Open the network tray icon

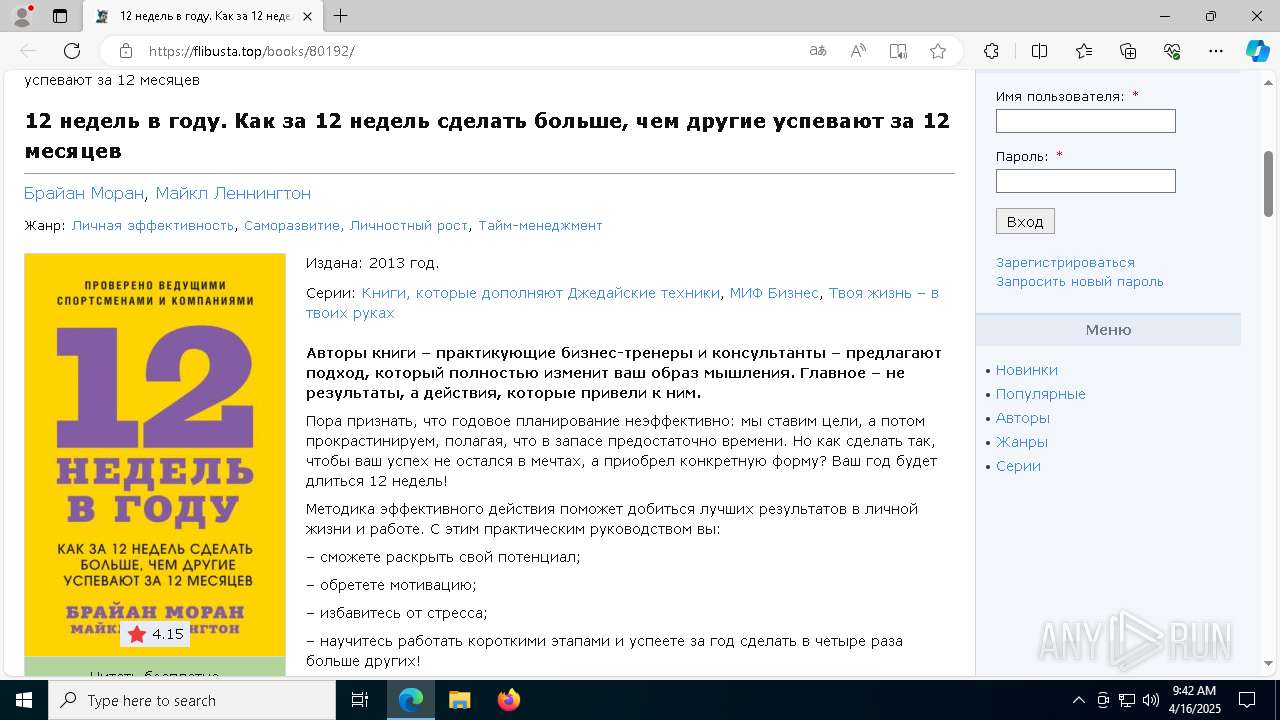[1127, 700]
